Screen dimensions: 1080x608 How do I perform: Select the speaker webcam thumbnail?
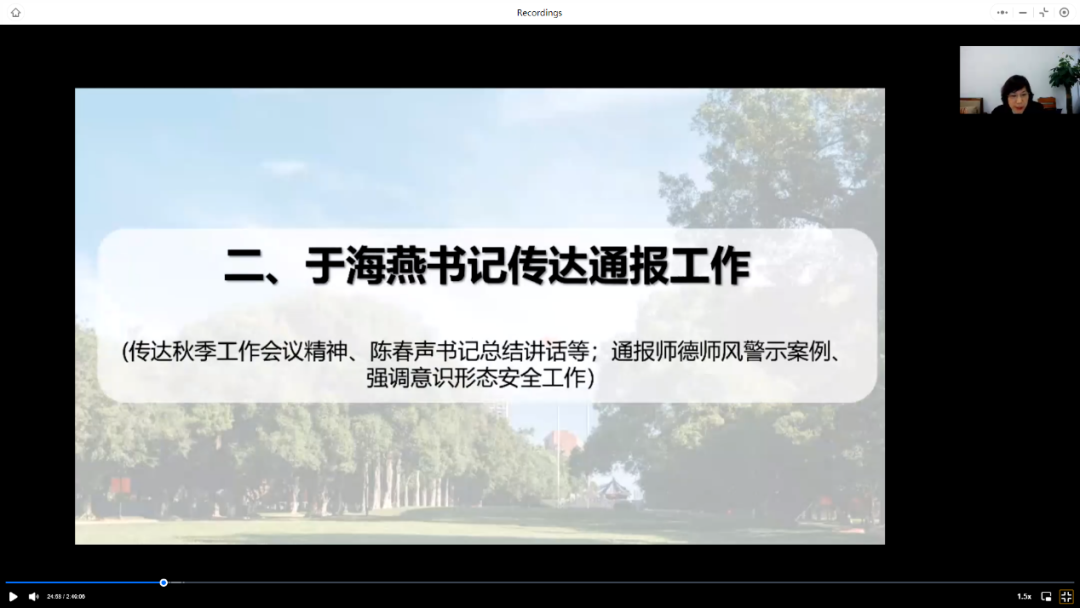[1019, 80]
